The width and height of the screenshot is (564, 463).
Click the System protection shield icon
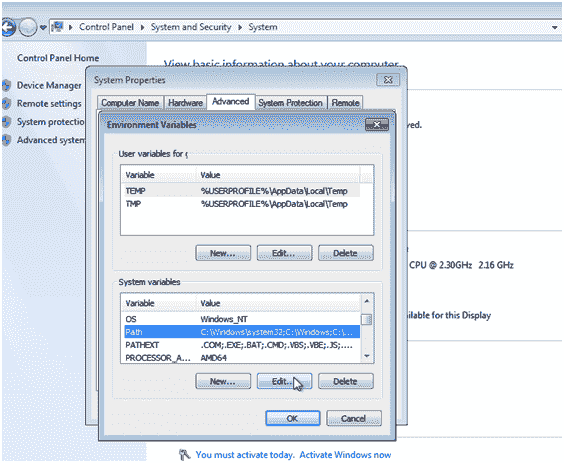[x=6, y=122]
